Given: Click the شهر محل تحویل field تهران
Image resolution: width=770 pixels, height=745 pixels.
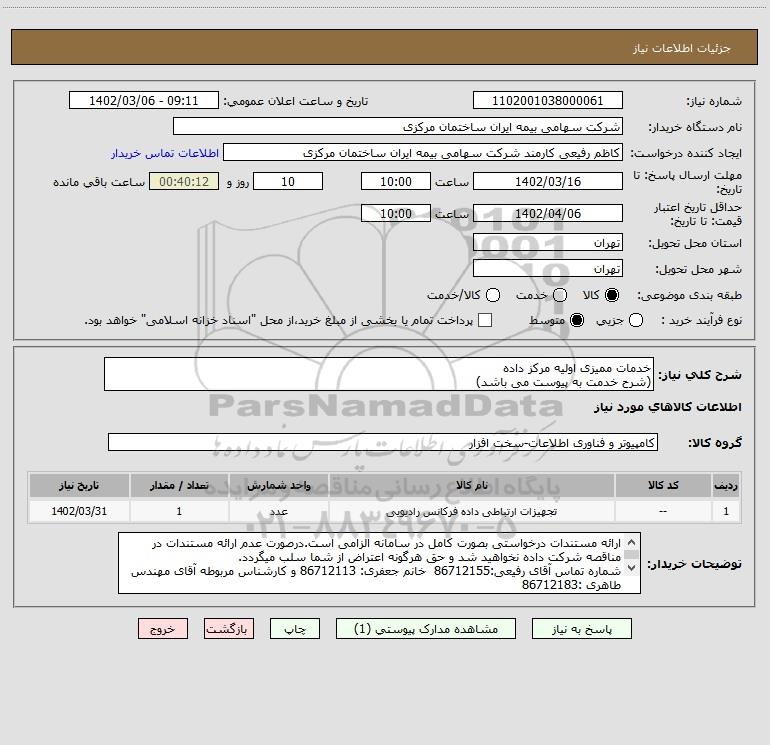Looking at the screenshot, I should (x=548, y=268).
